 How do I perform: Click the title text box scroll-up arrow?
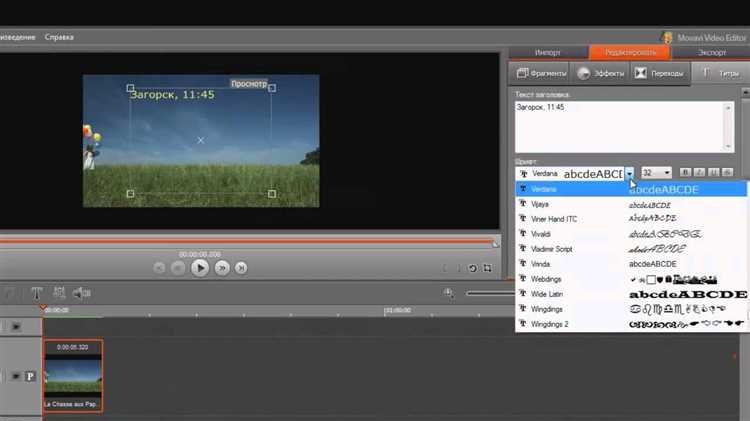728,108
